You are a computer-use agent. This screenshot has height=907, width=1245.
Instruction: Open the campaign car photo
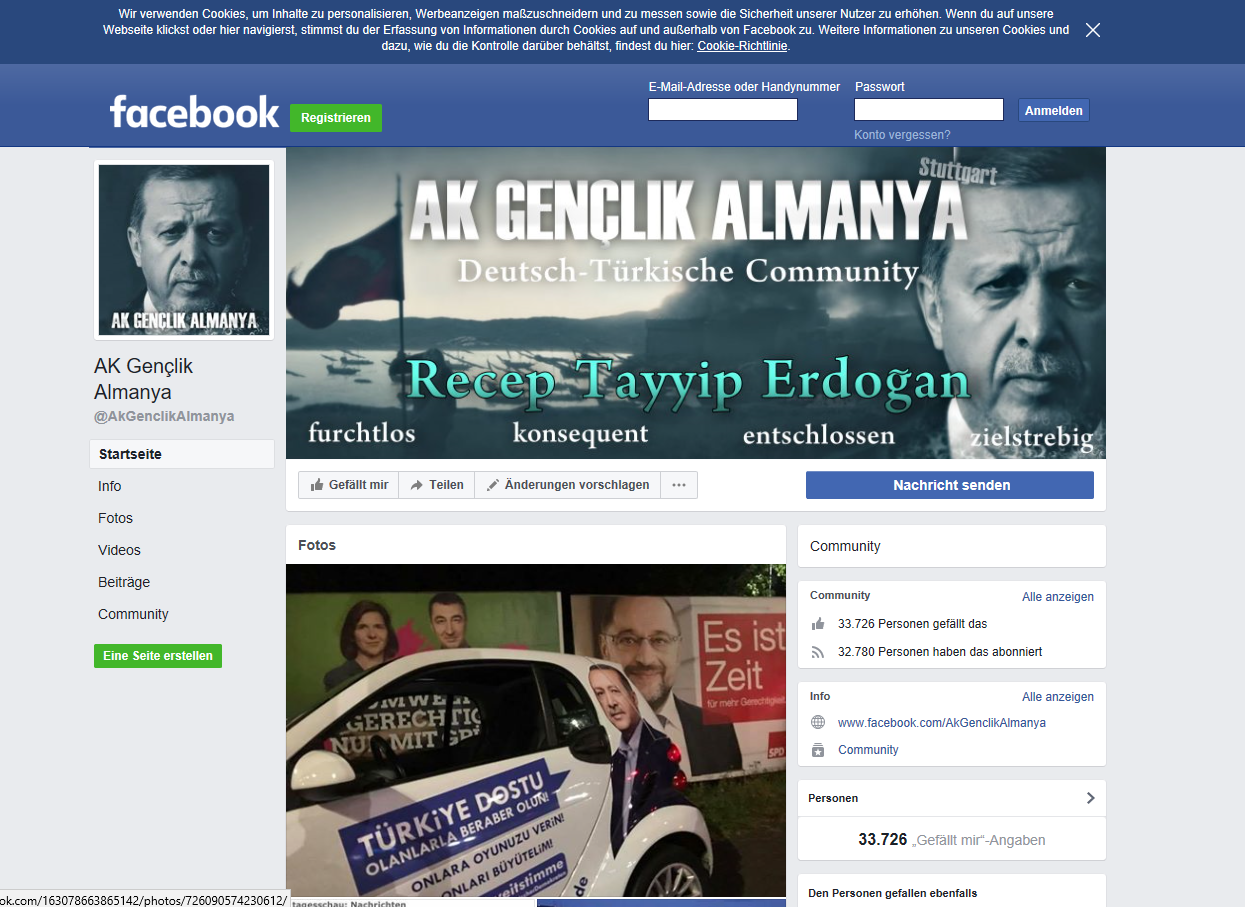tap(536, 730)
